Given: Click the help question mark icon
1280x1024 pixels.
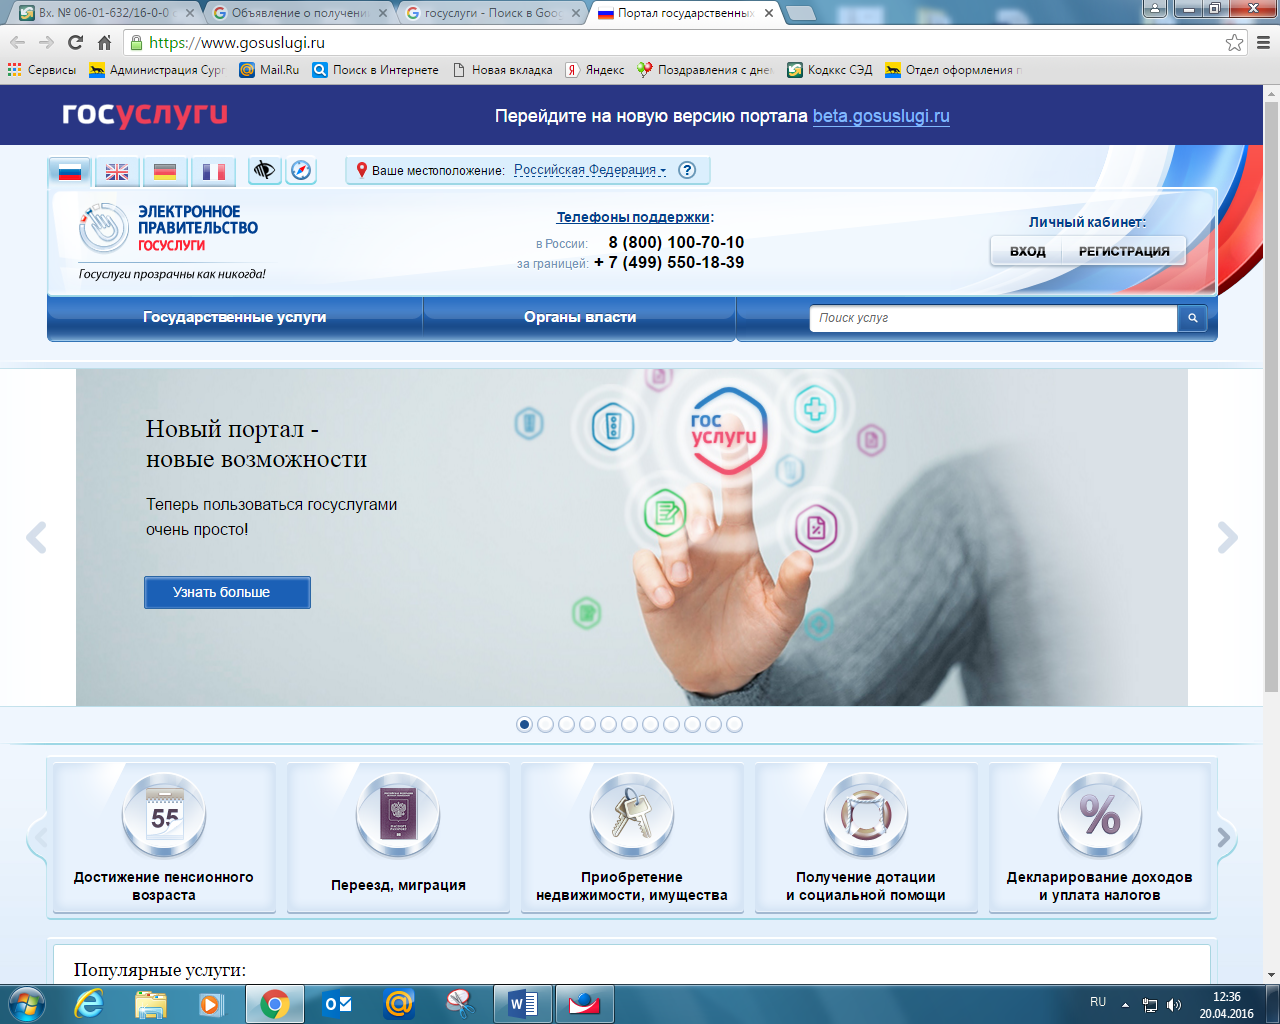Looking at the screenshot, I should 687,170.
